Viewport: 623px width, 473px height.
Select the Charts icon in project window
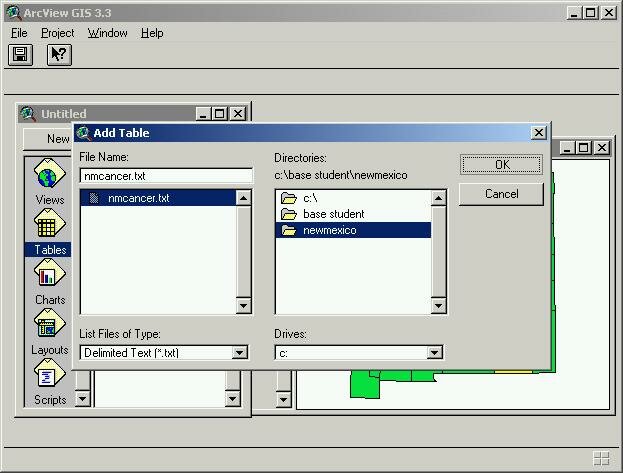click(x=50, y=273)
